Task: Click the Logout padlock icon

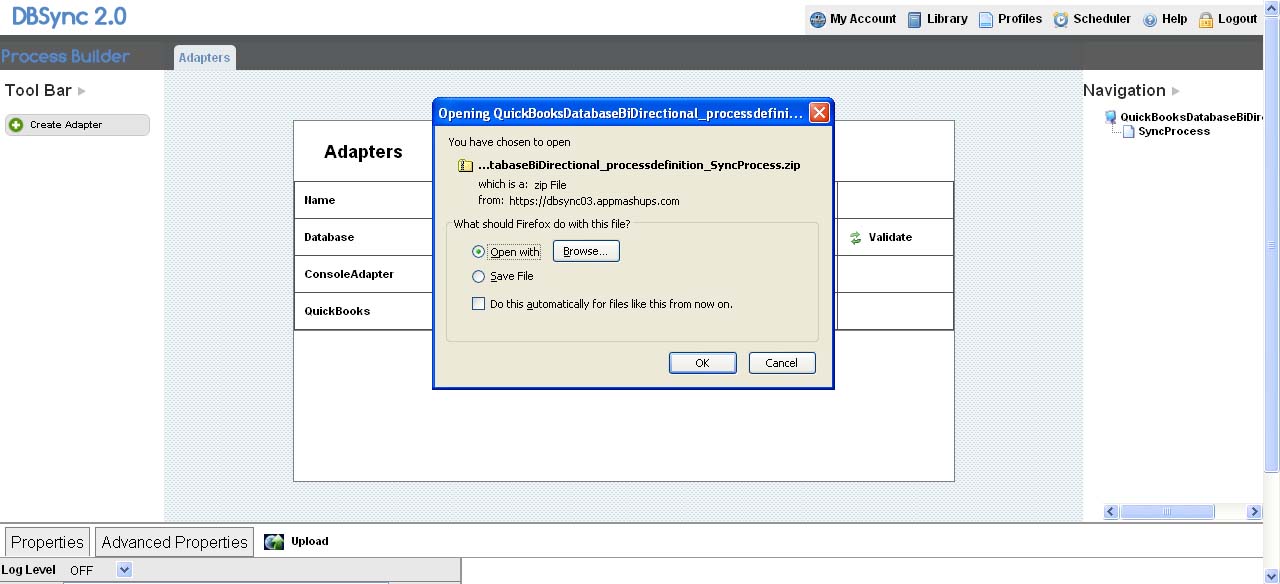Action: (1206, 19)
